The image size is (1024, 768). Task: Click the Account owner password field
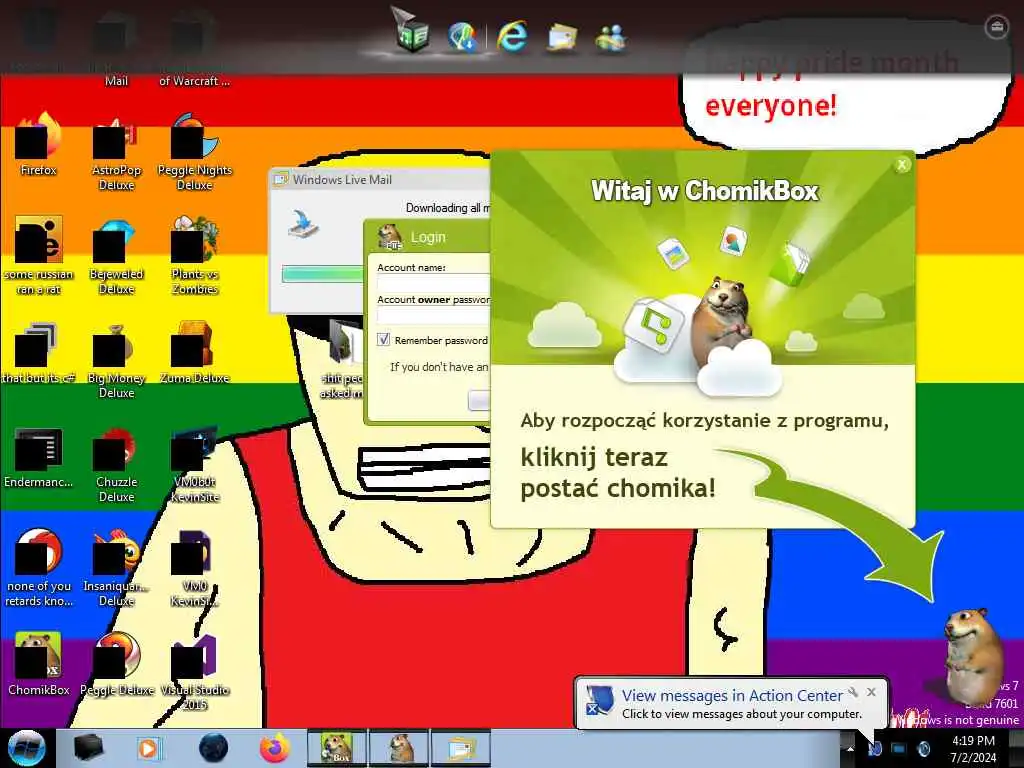(x=434, y=315)
